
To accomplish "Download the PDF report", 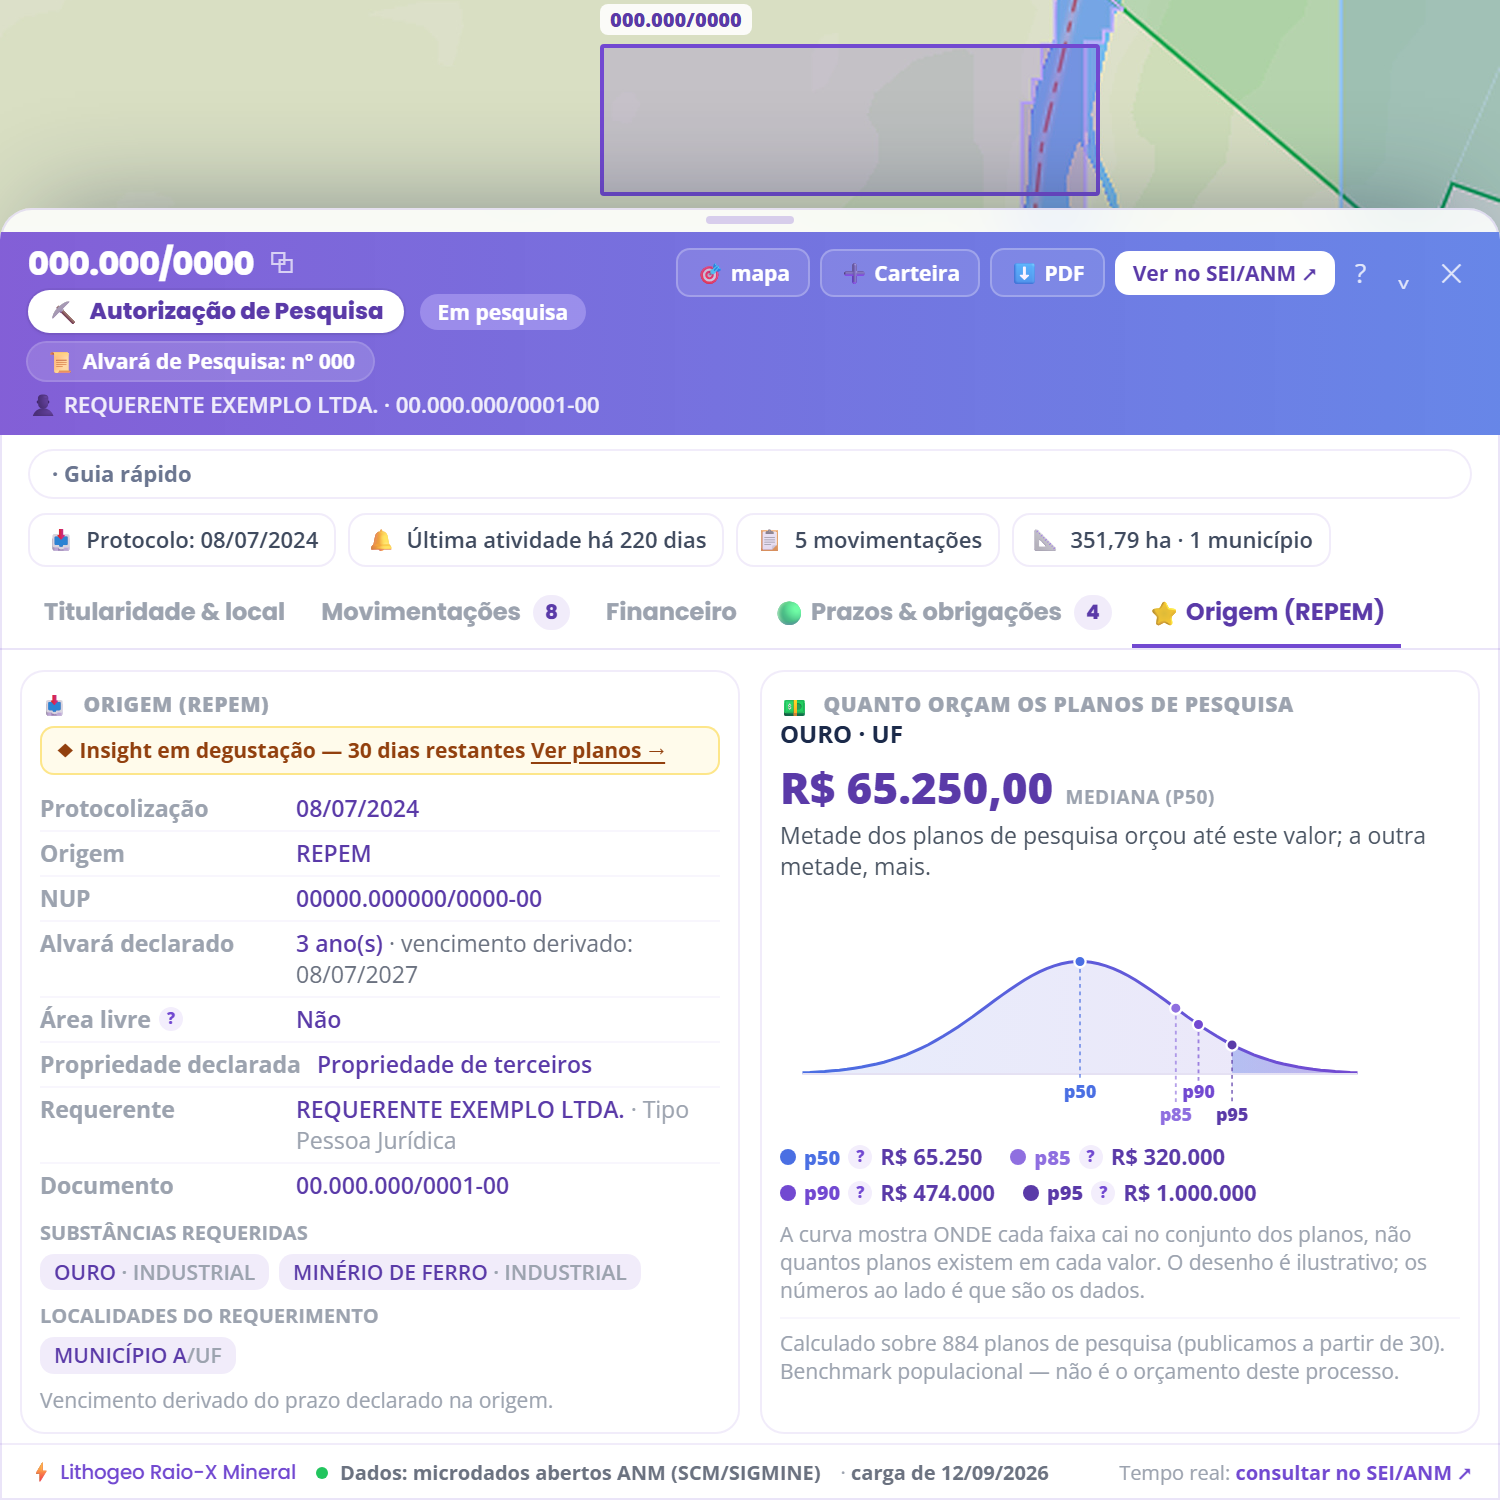I will click(1047, 273).
